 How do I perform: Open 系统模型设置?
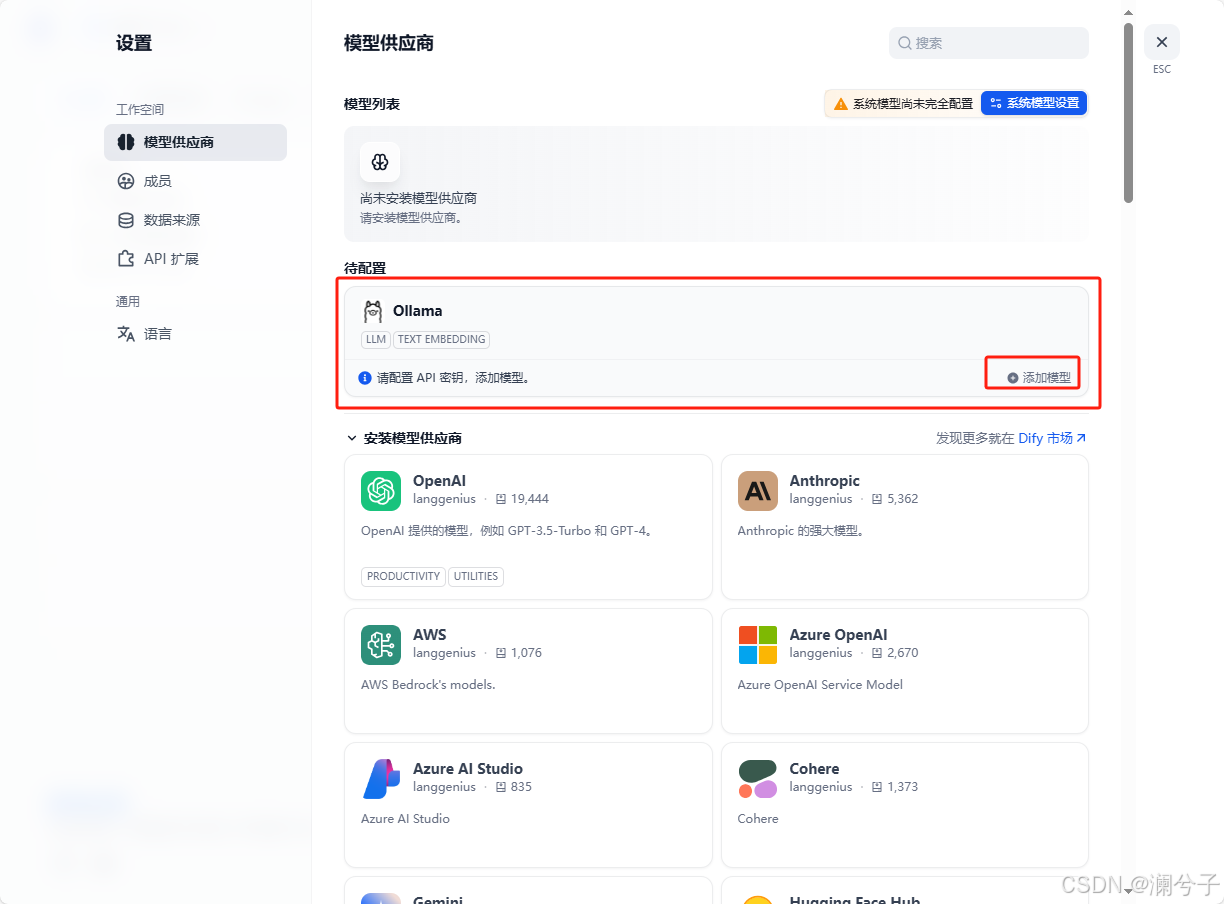(1034, 103)
